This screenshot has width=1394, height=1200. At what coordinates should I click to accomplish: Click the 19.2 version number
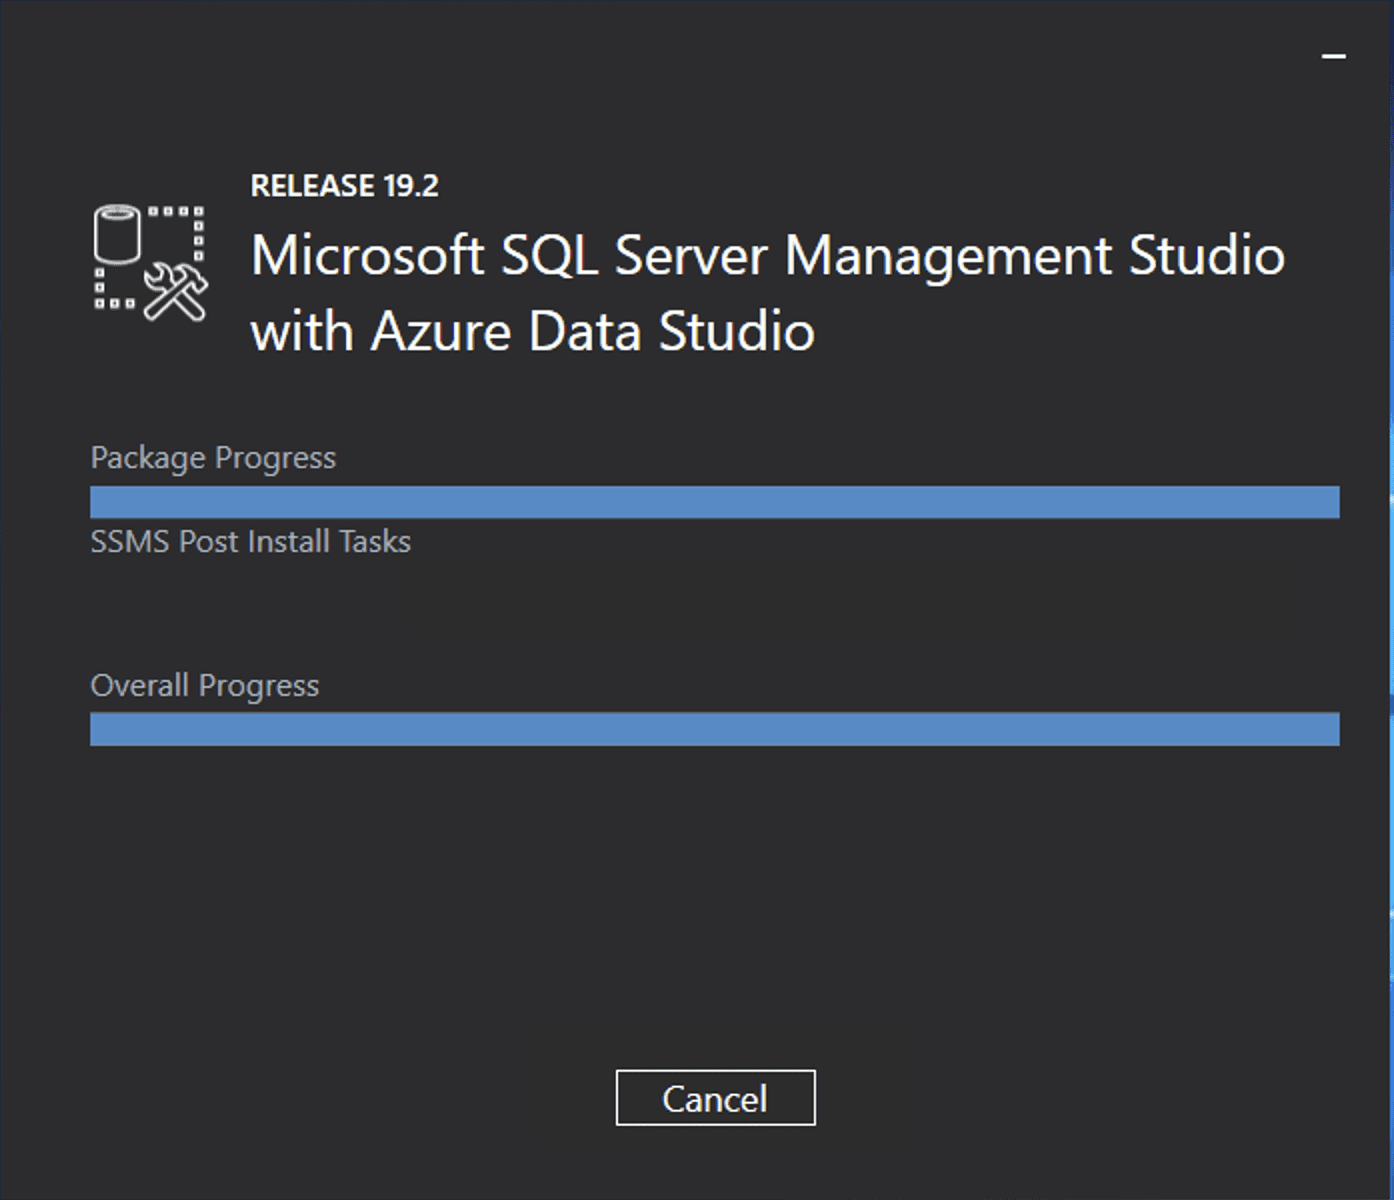point(411,186)
